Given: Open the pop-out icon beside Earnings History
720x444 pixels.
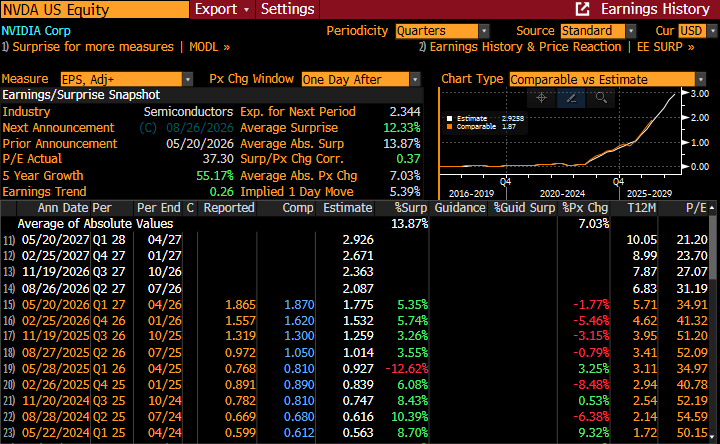Looking at the screenshot, I should (582, 9).
